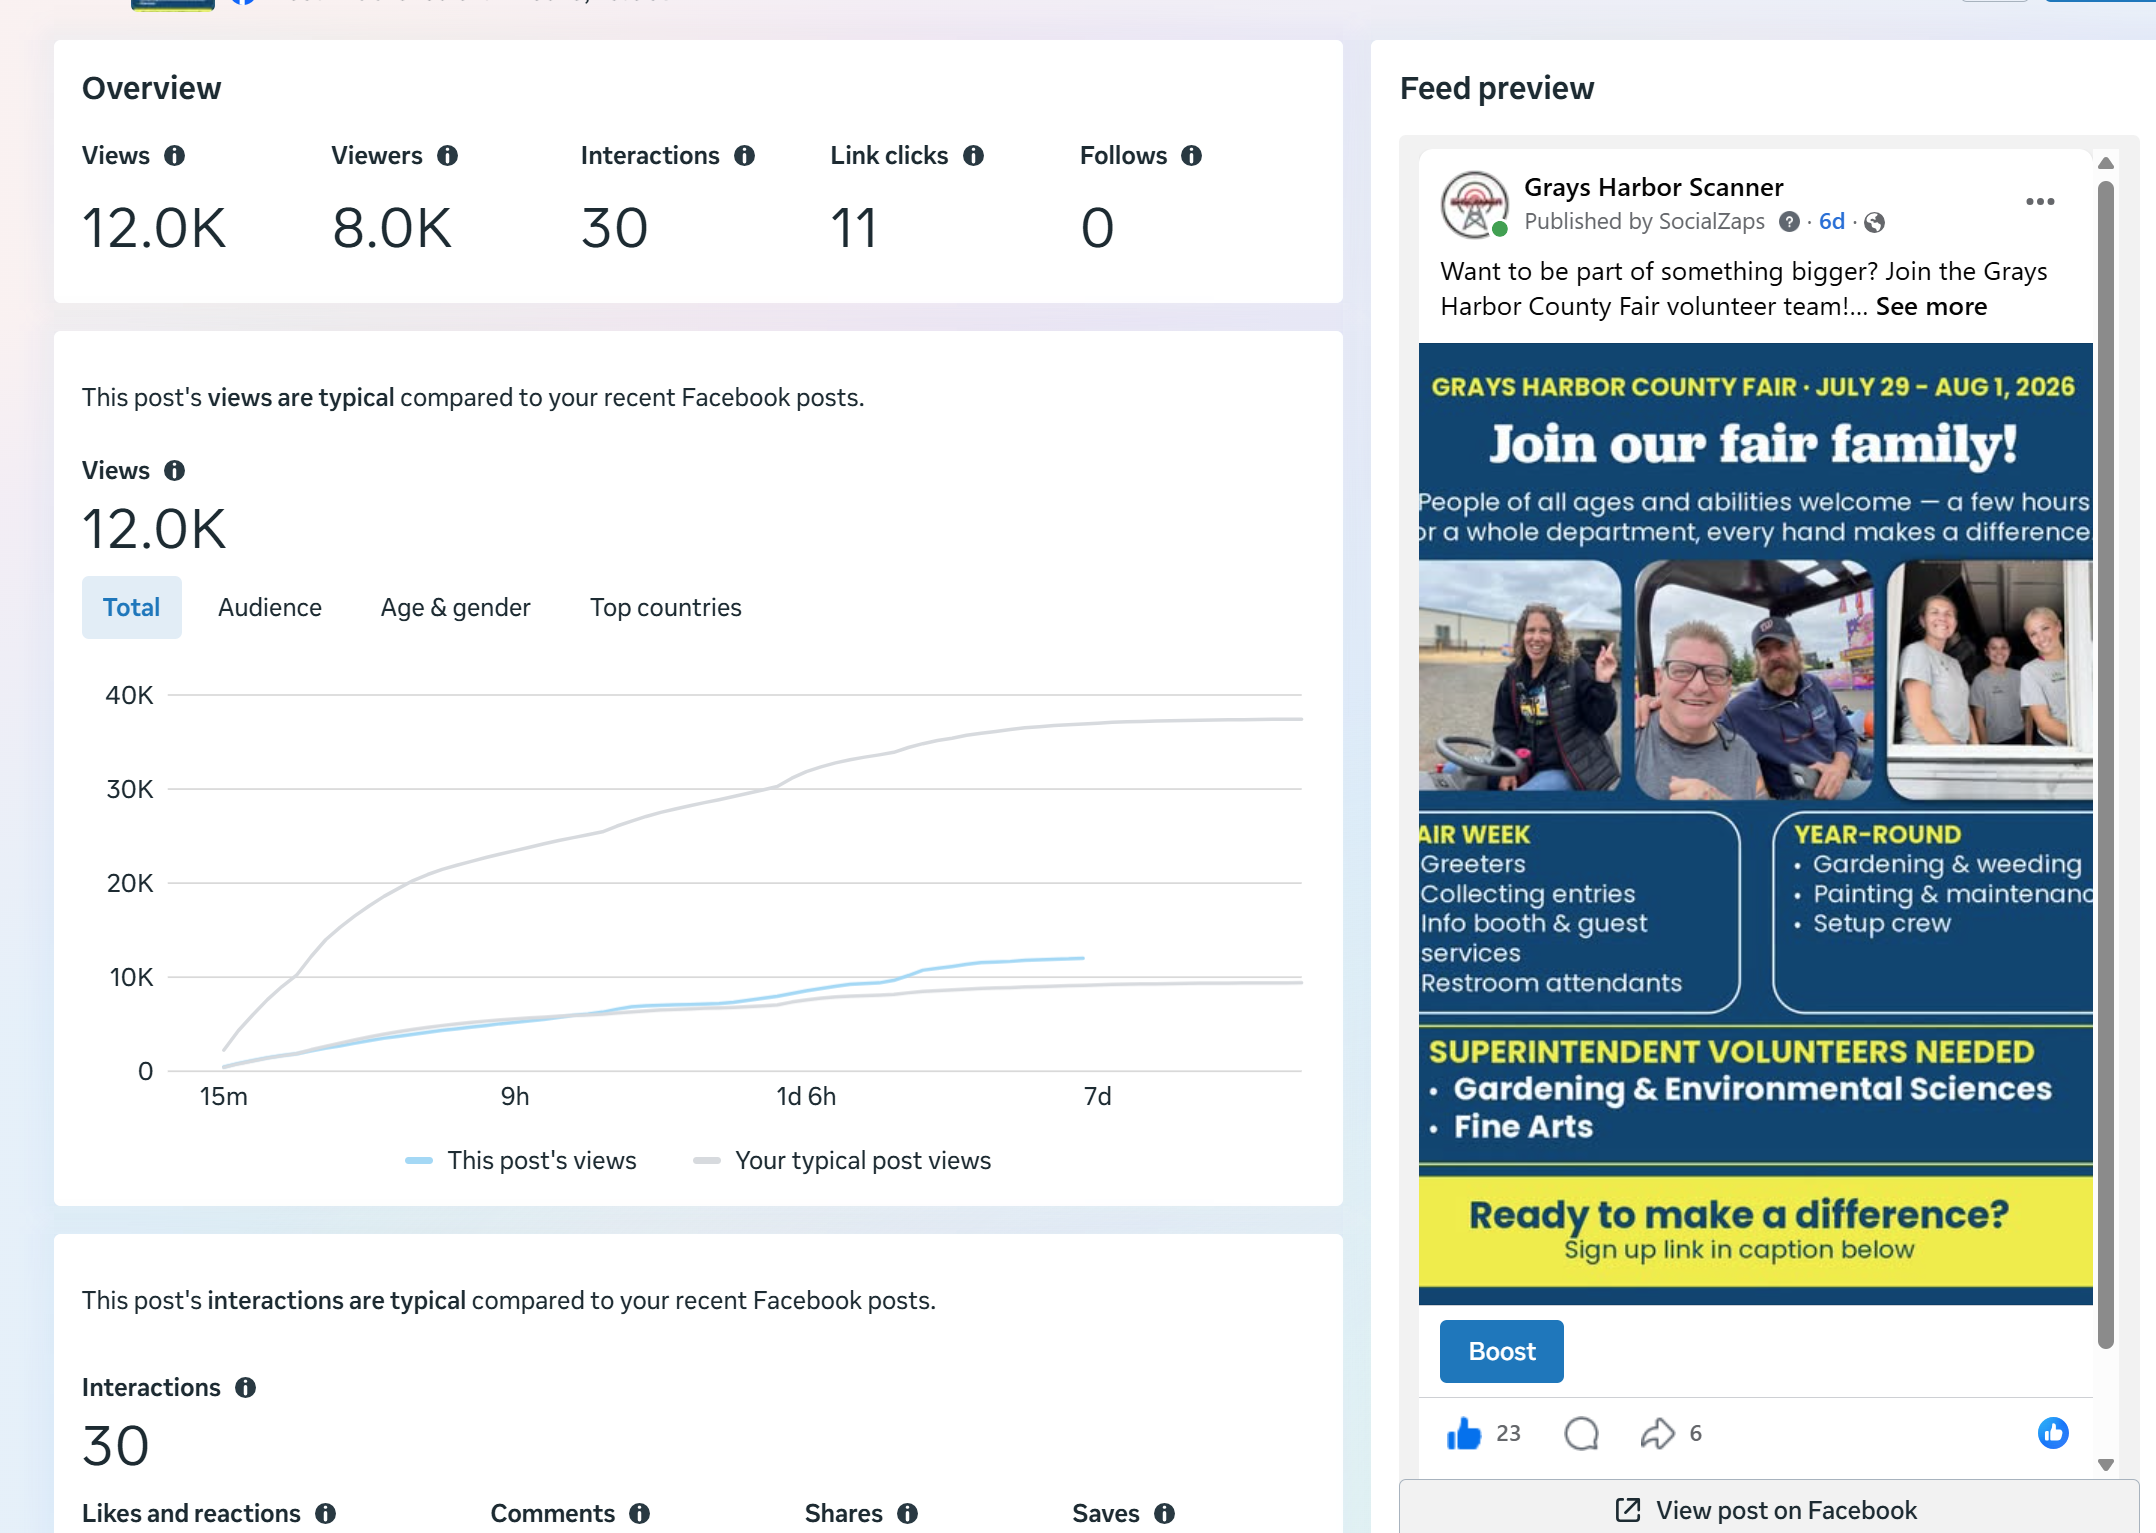
Task: Click the Comments info icon
Action: click(640, 1514)
